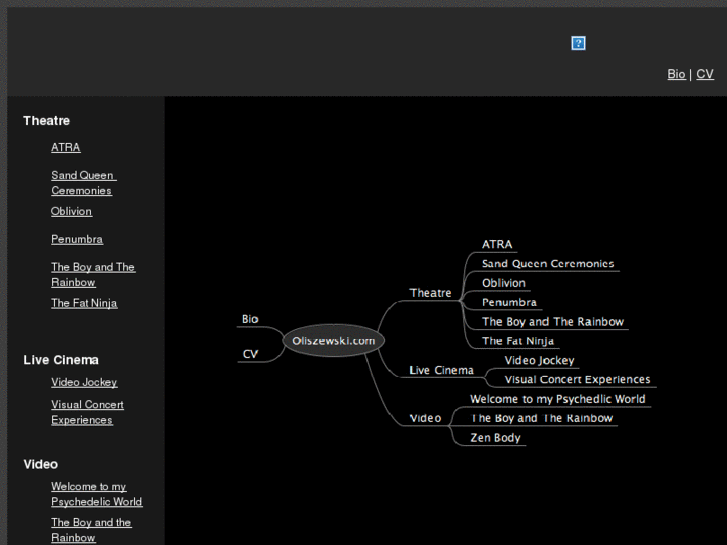Click the Live Cinema heading in sidebar
Screen dimensions: 727x545
click(61, 360)
